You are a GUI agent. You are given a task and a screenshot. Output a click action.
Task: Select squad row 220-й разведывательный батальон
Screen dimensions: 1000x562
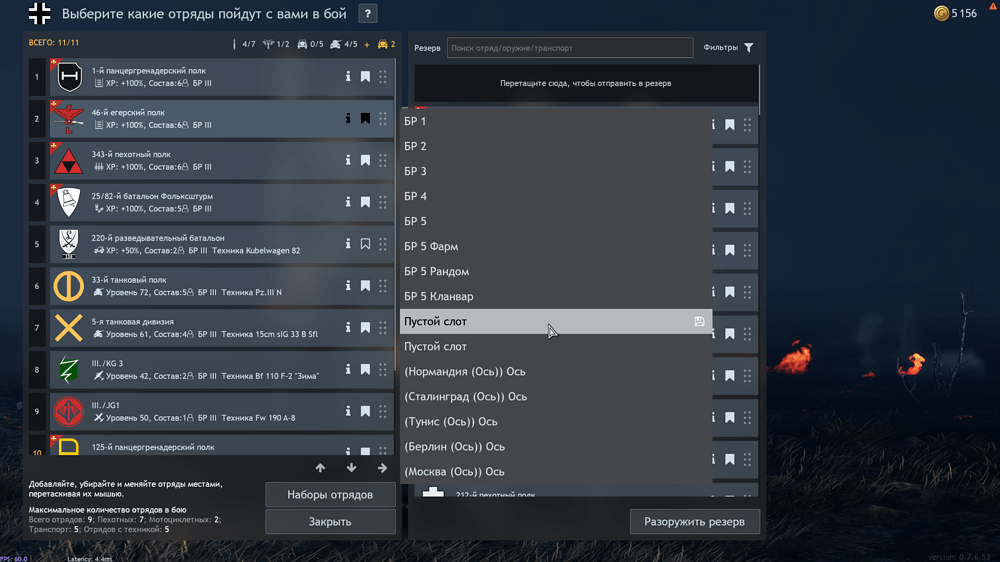(221, 244)
